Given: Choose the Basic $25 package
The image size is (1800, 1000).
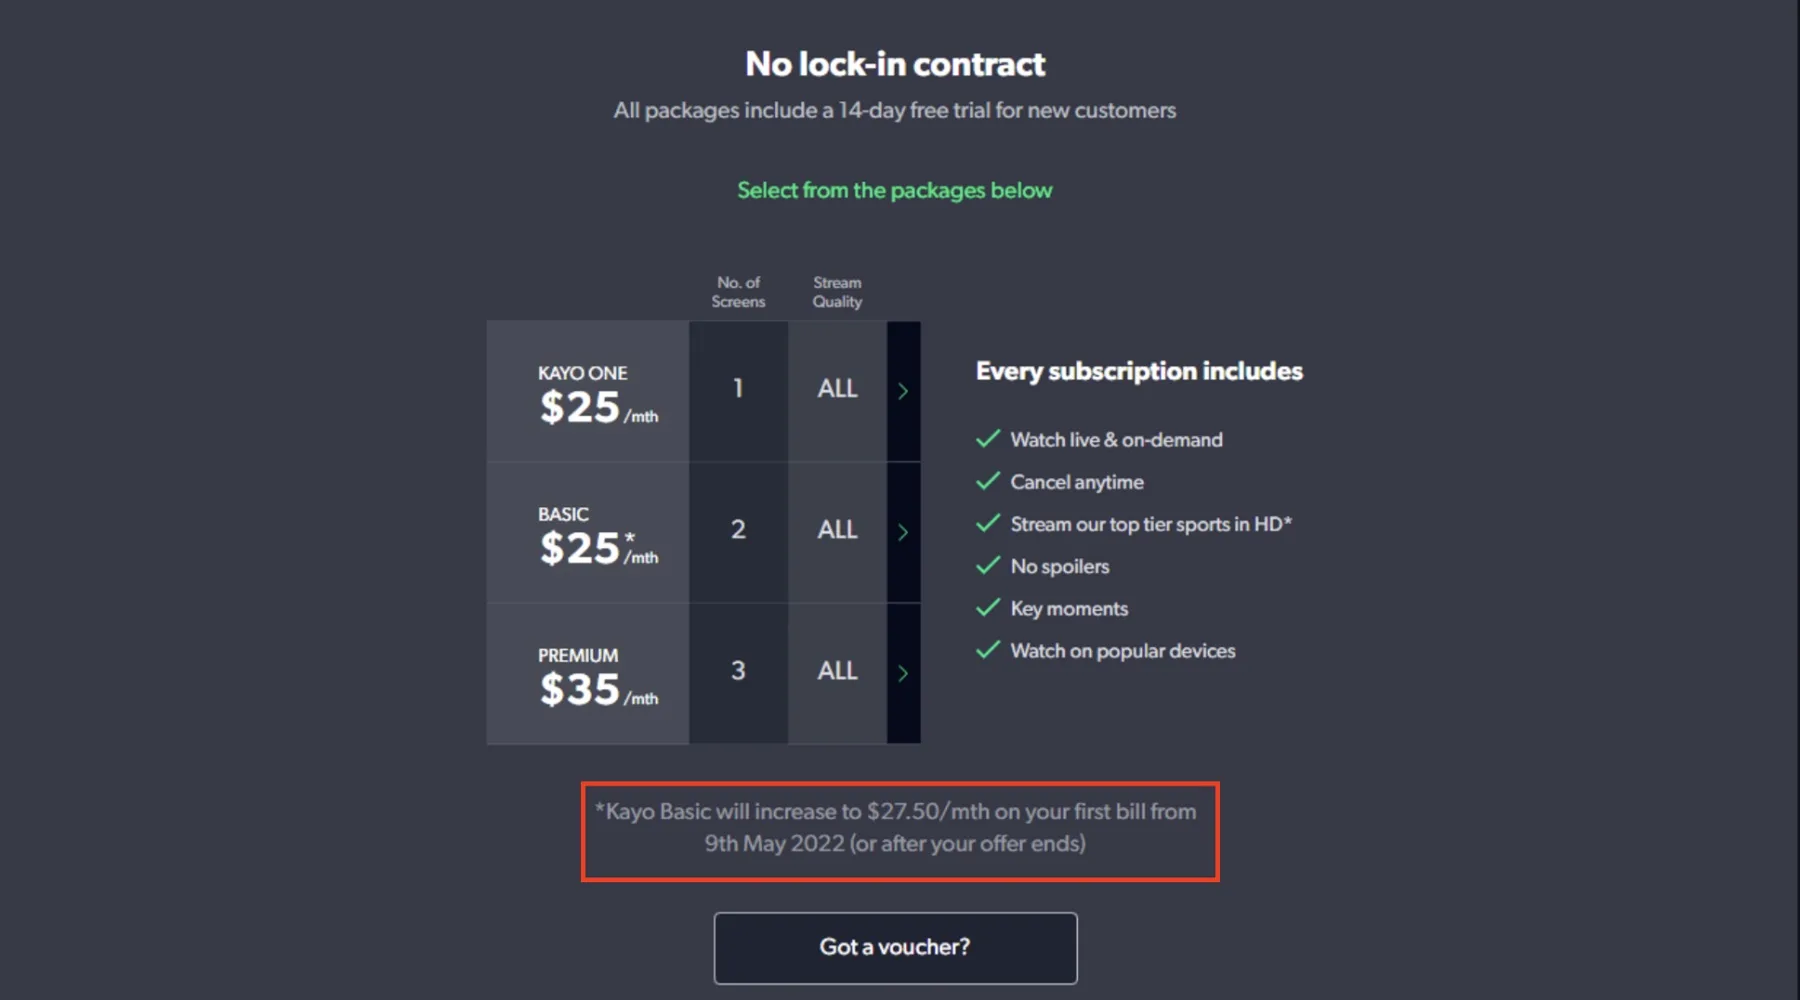Looking at the screenshot, I should 588,532.
